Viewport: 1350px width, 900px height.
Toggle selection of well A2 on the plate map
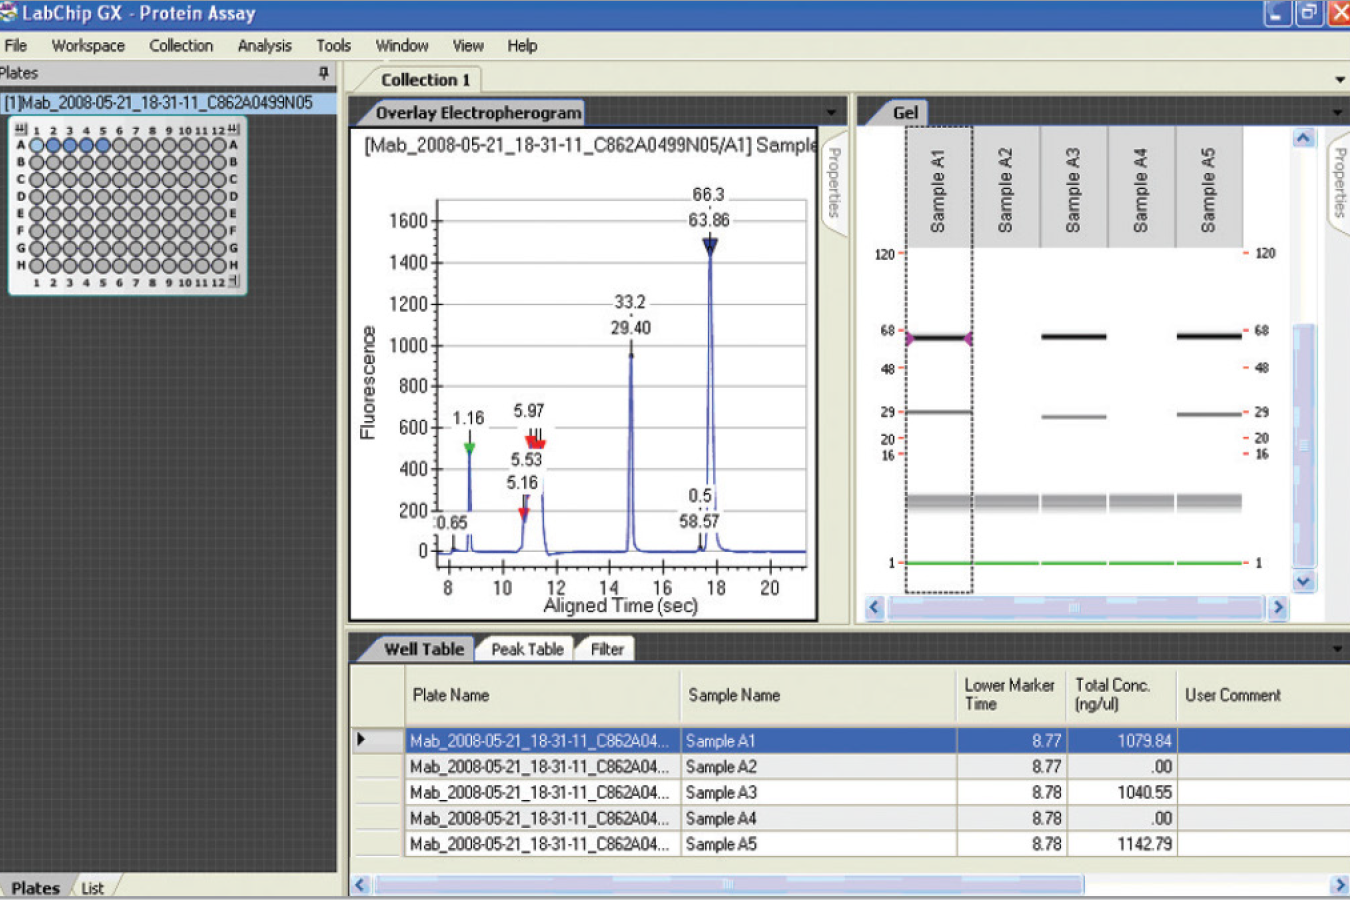coord(53,144)
